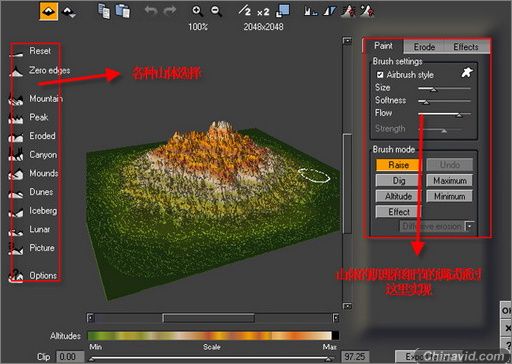Click the Clip minimum value field
Image resolution: width=512 pixels, height=364 pixels.
pyautogui.click(x=70, y=357)
